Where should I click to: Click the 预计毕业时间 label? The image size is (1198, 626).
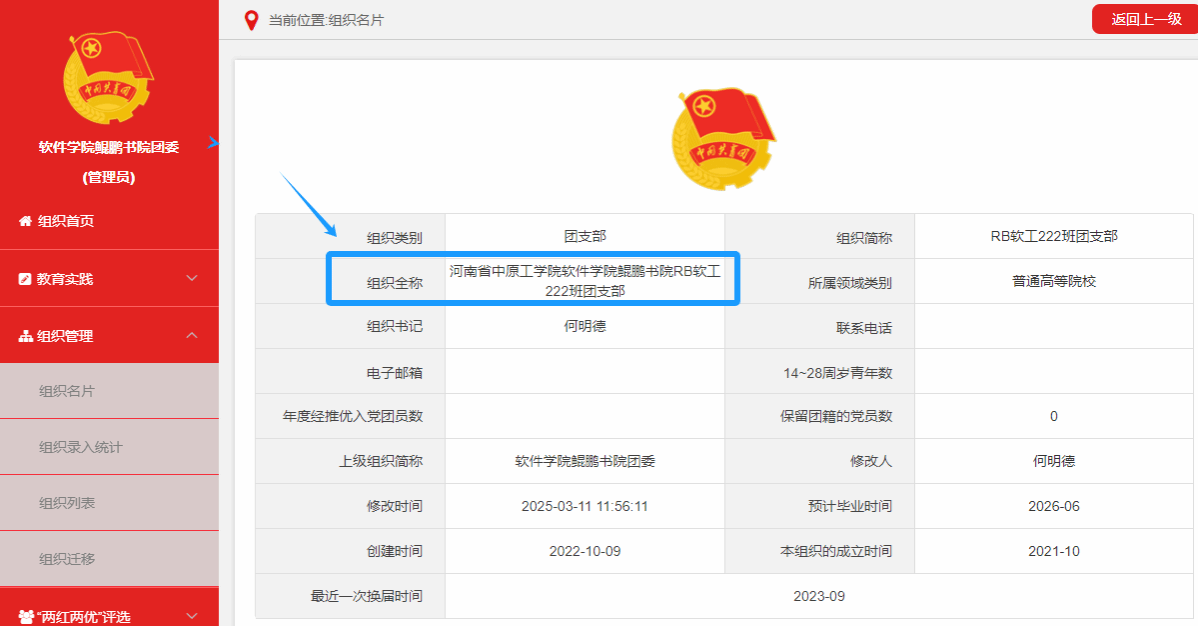tap(850, 506)
